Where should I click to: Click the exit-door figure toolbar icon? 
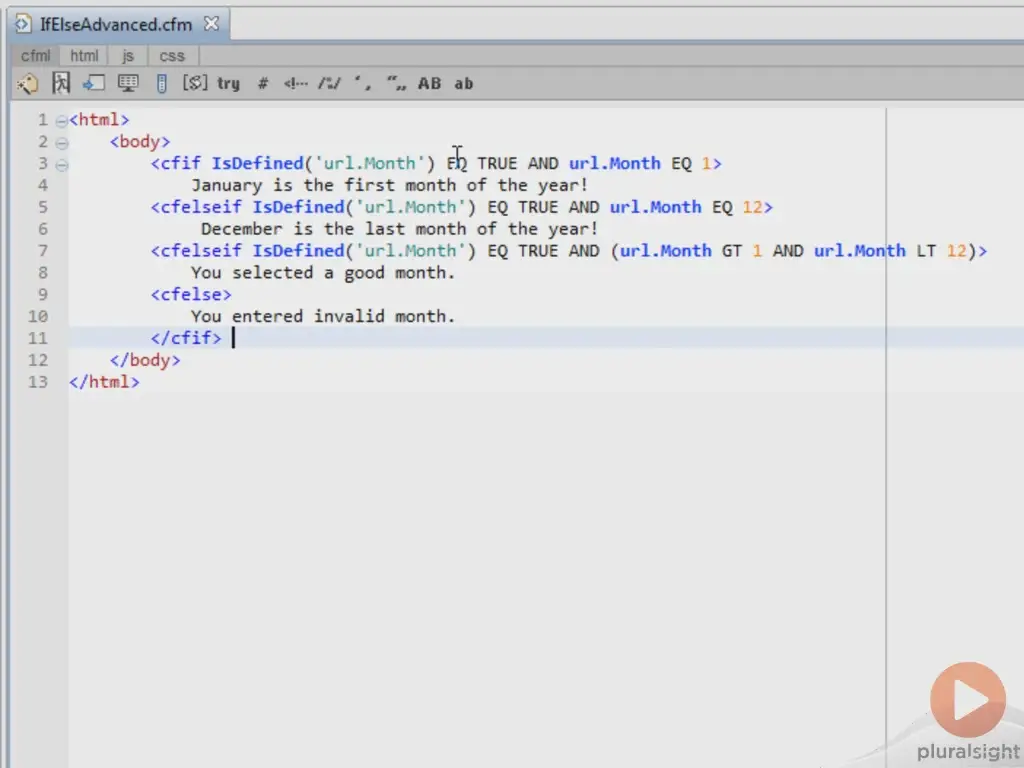click(61, 83)
